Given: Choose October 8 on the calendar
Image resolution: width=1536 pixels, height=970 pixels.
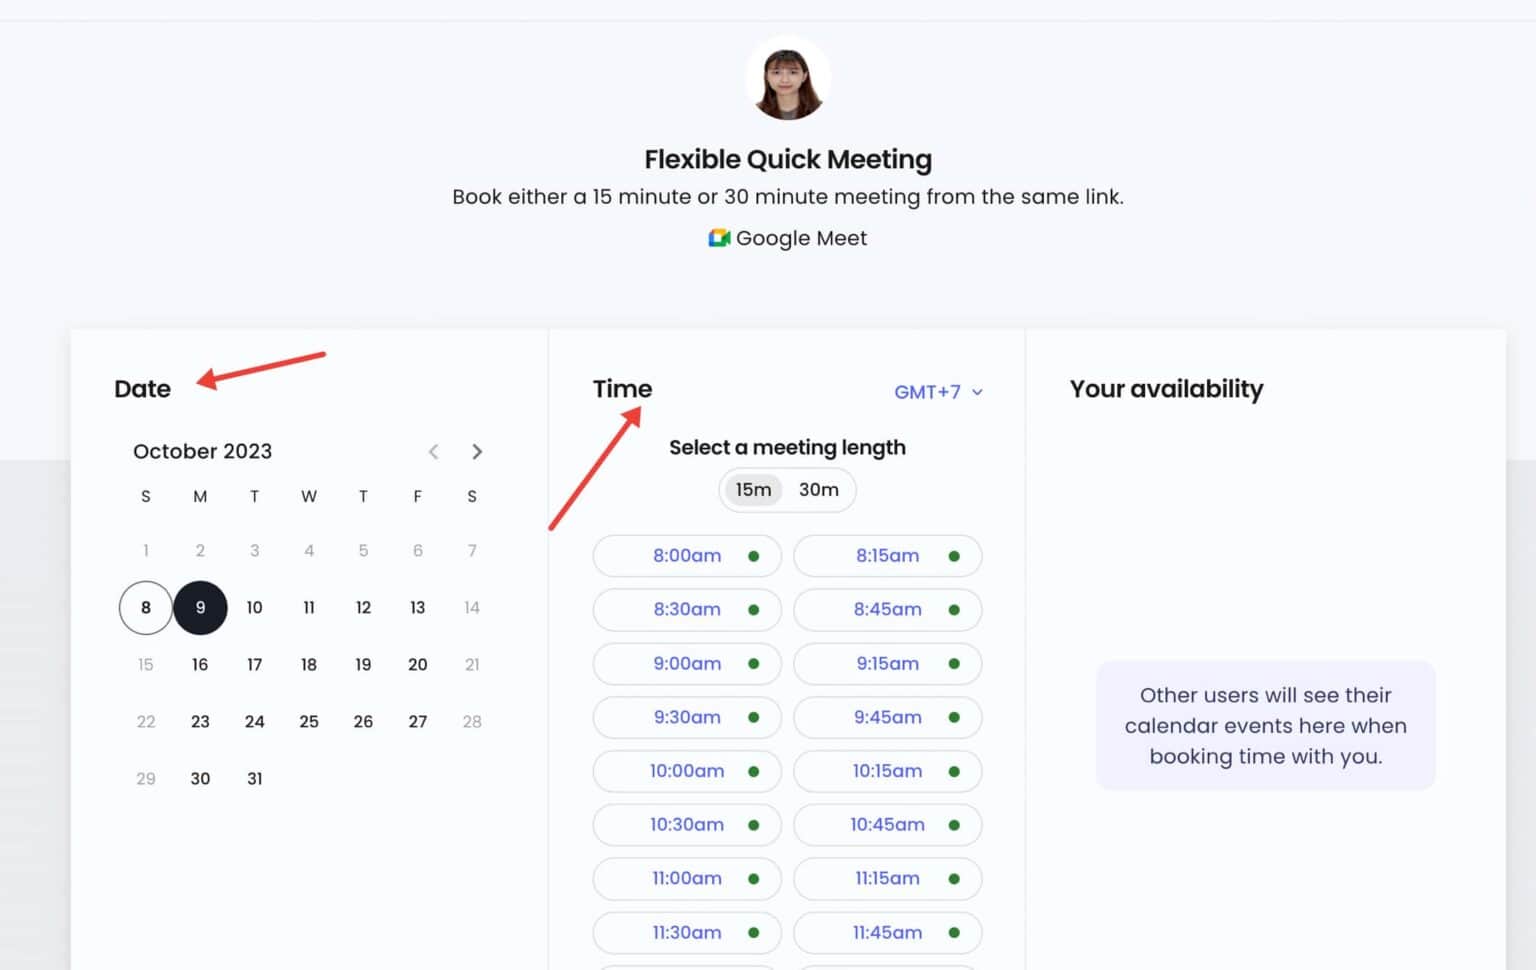Looking at the screenshot, I should point(146,608).
